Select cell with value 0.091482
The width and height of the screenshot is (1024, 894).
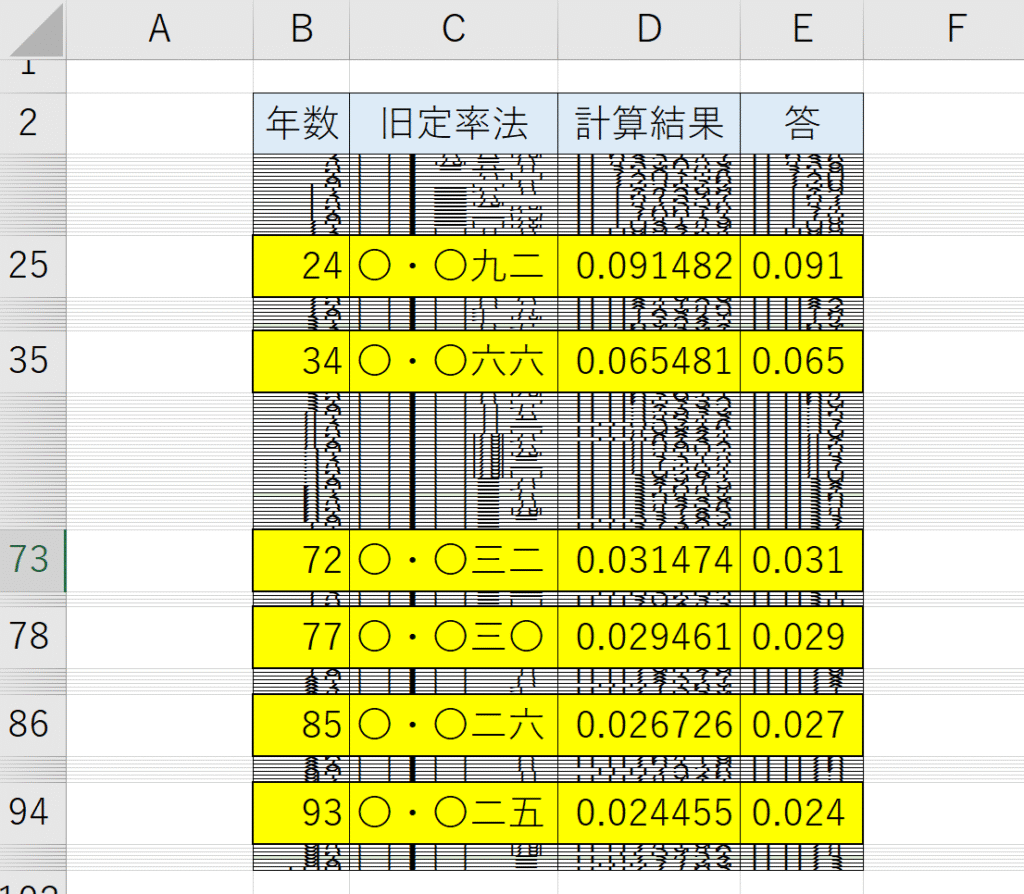pos(648,266)
